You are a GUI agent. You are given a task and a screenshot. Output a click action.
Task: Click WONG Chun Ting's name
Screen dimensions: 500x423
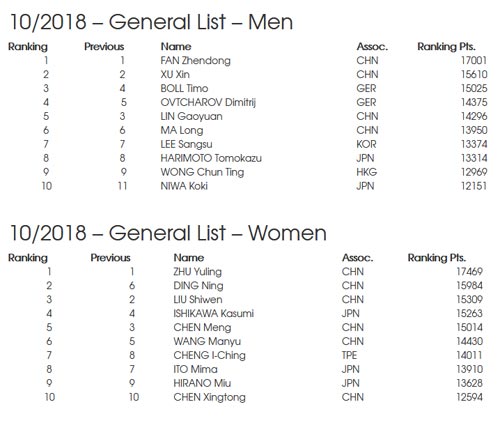(202, 172)
